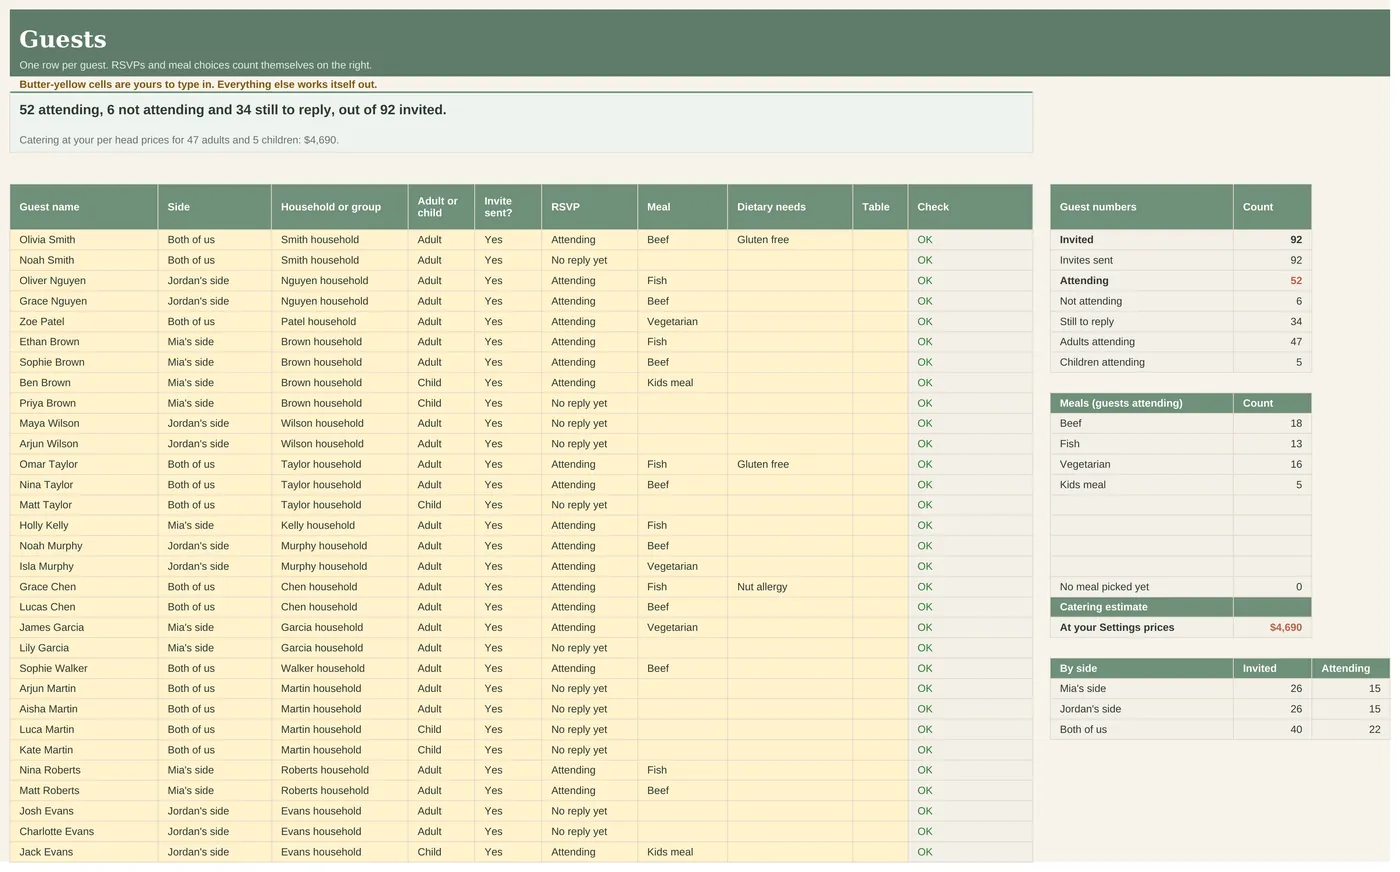Click Jack Evans's "Kids meal" cell

point(683,852)
